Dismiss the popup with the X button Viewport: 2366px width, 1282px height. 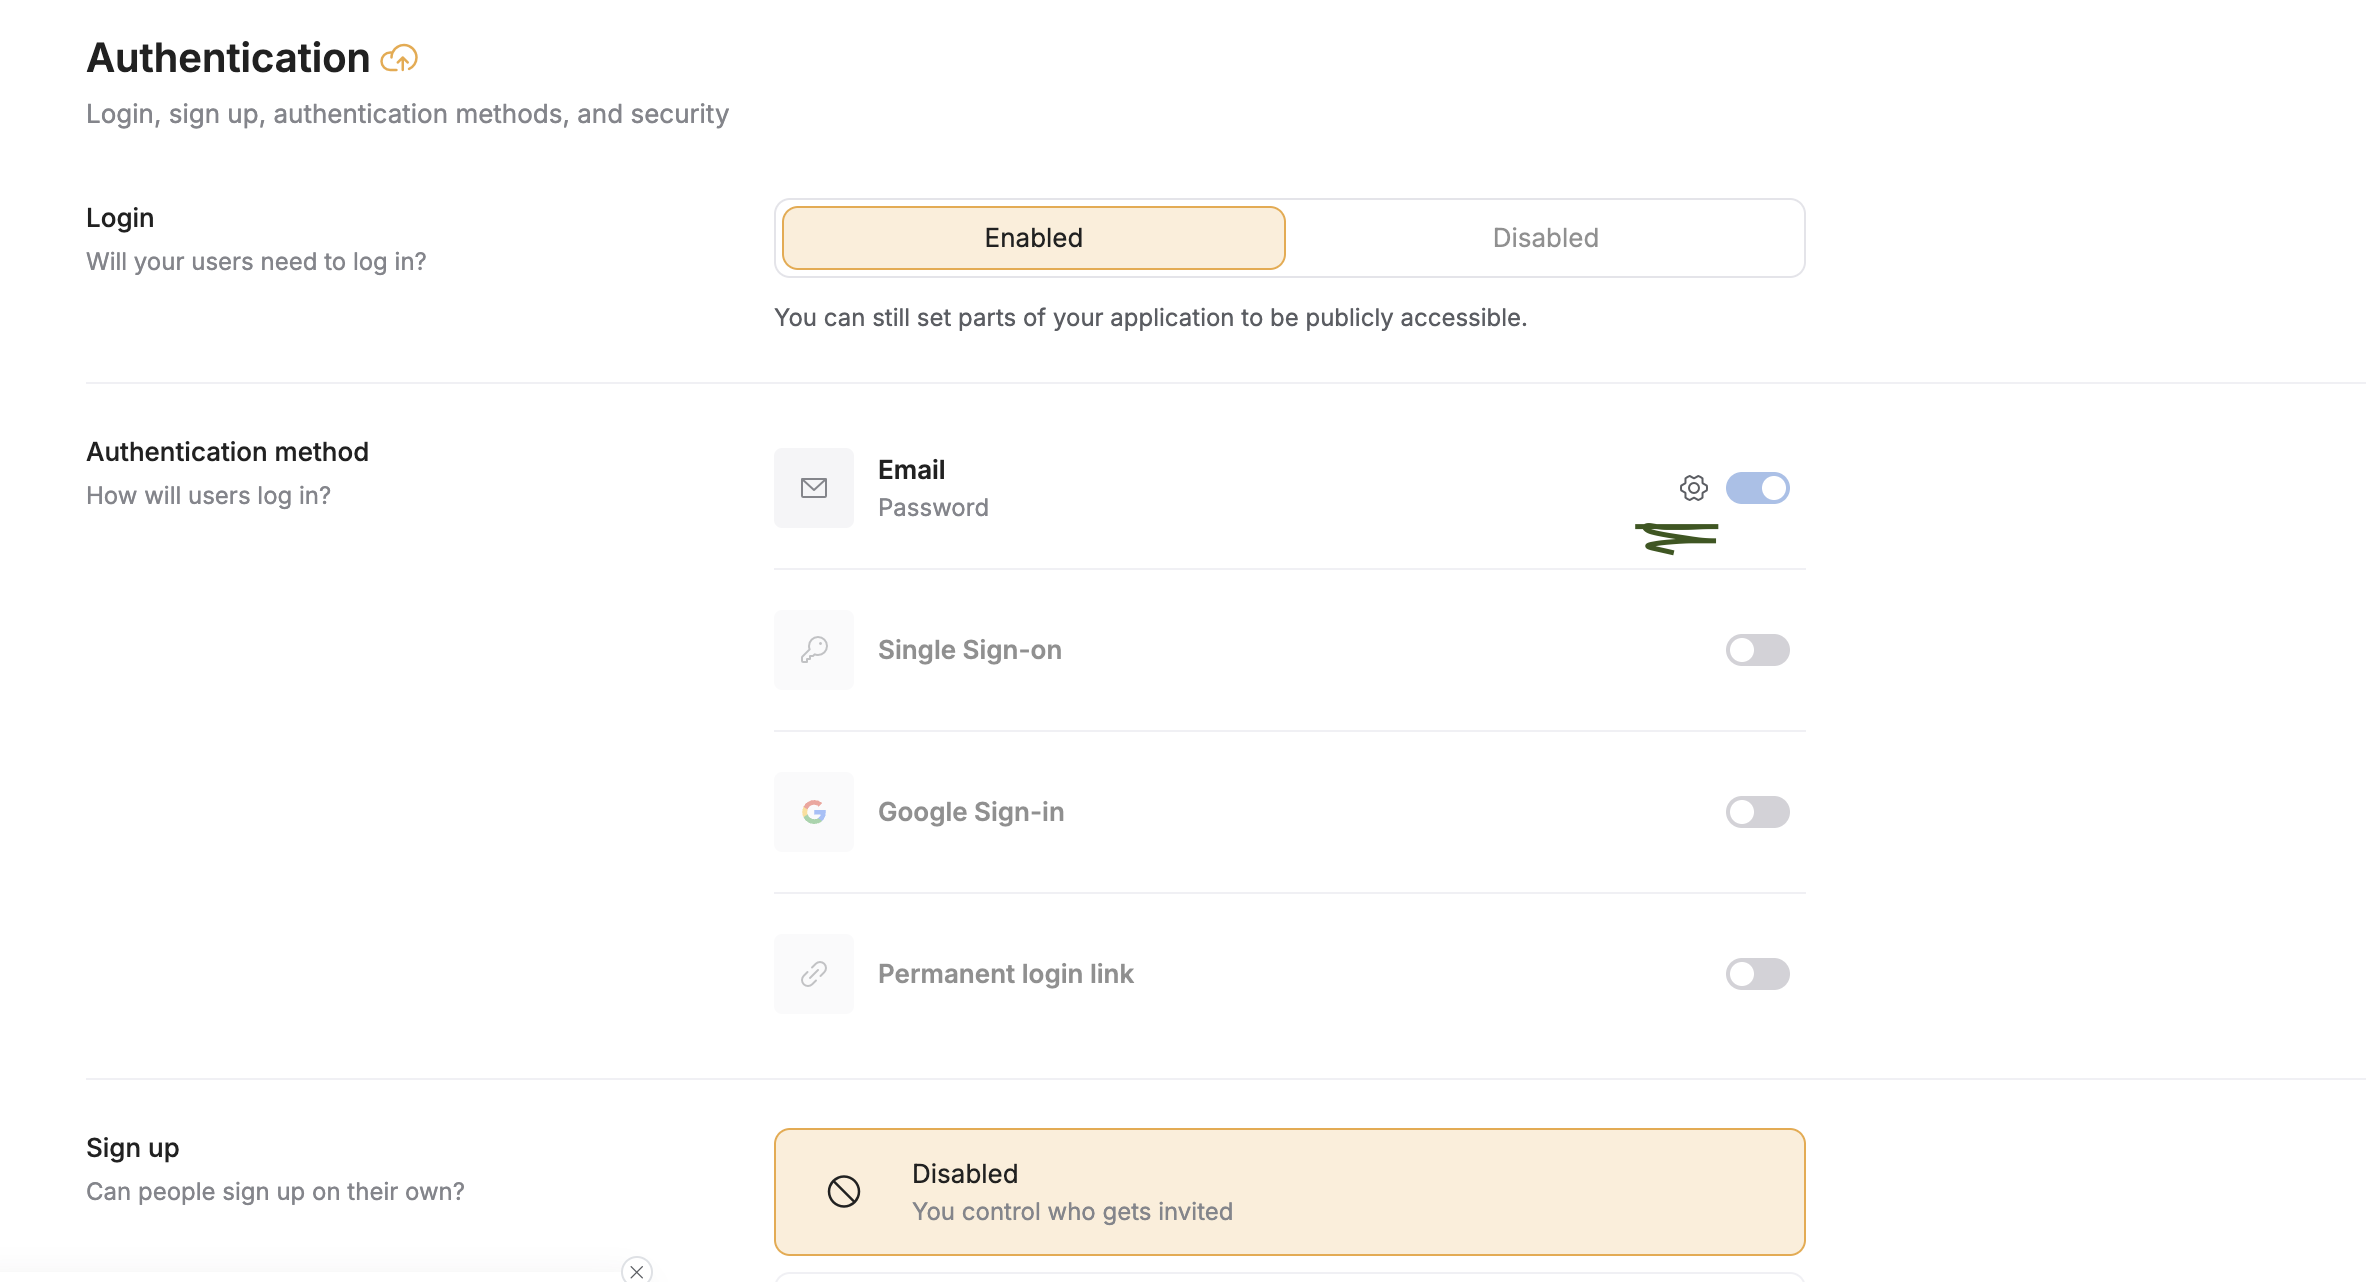(x=637, y=1271)
